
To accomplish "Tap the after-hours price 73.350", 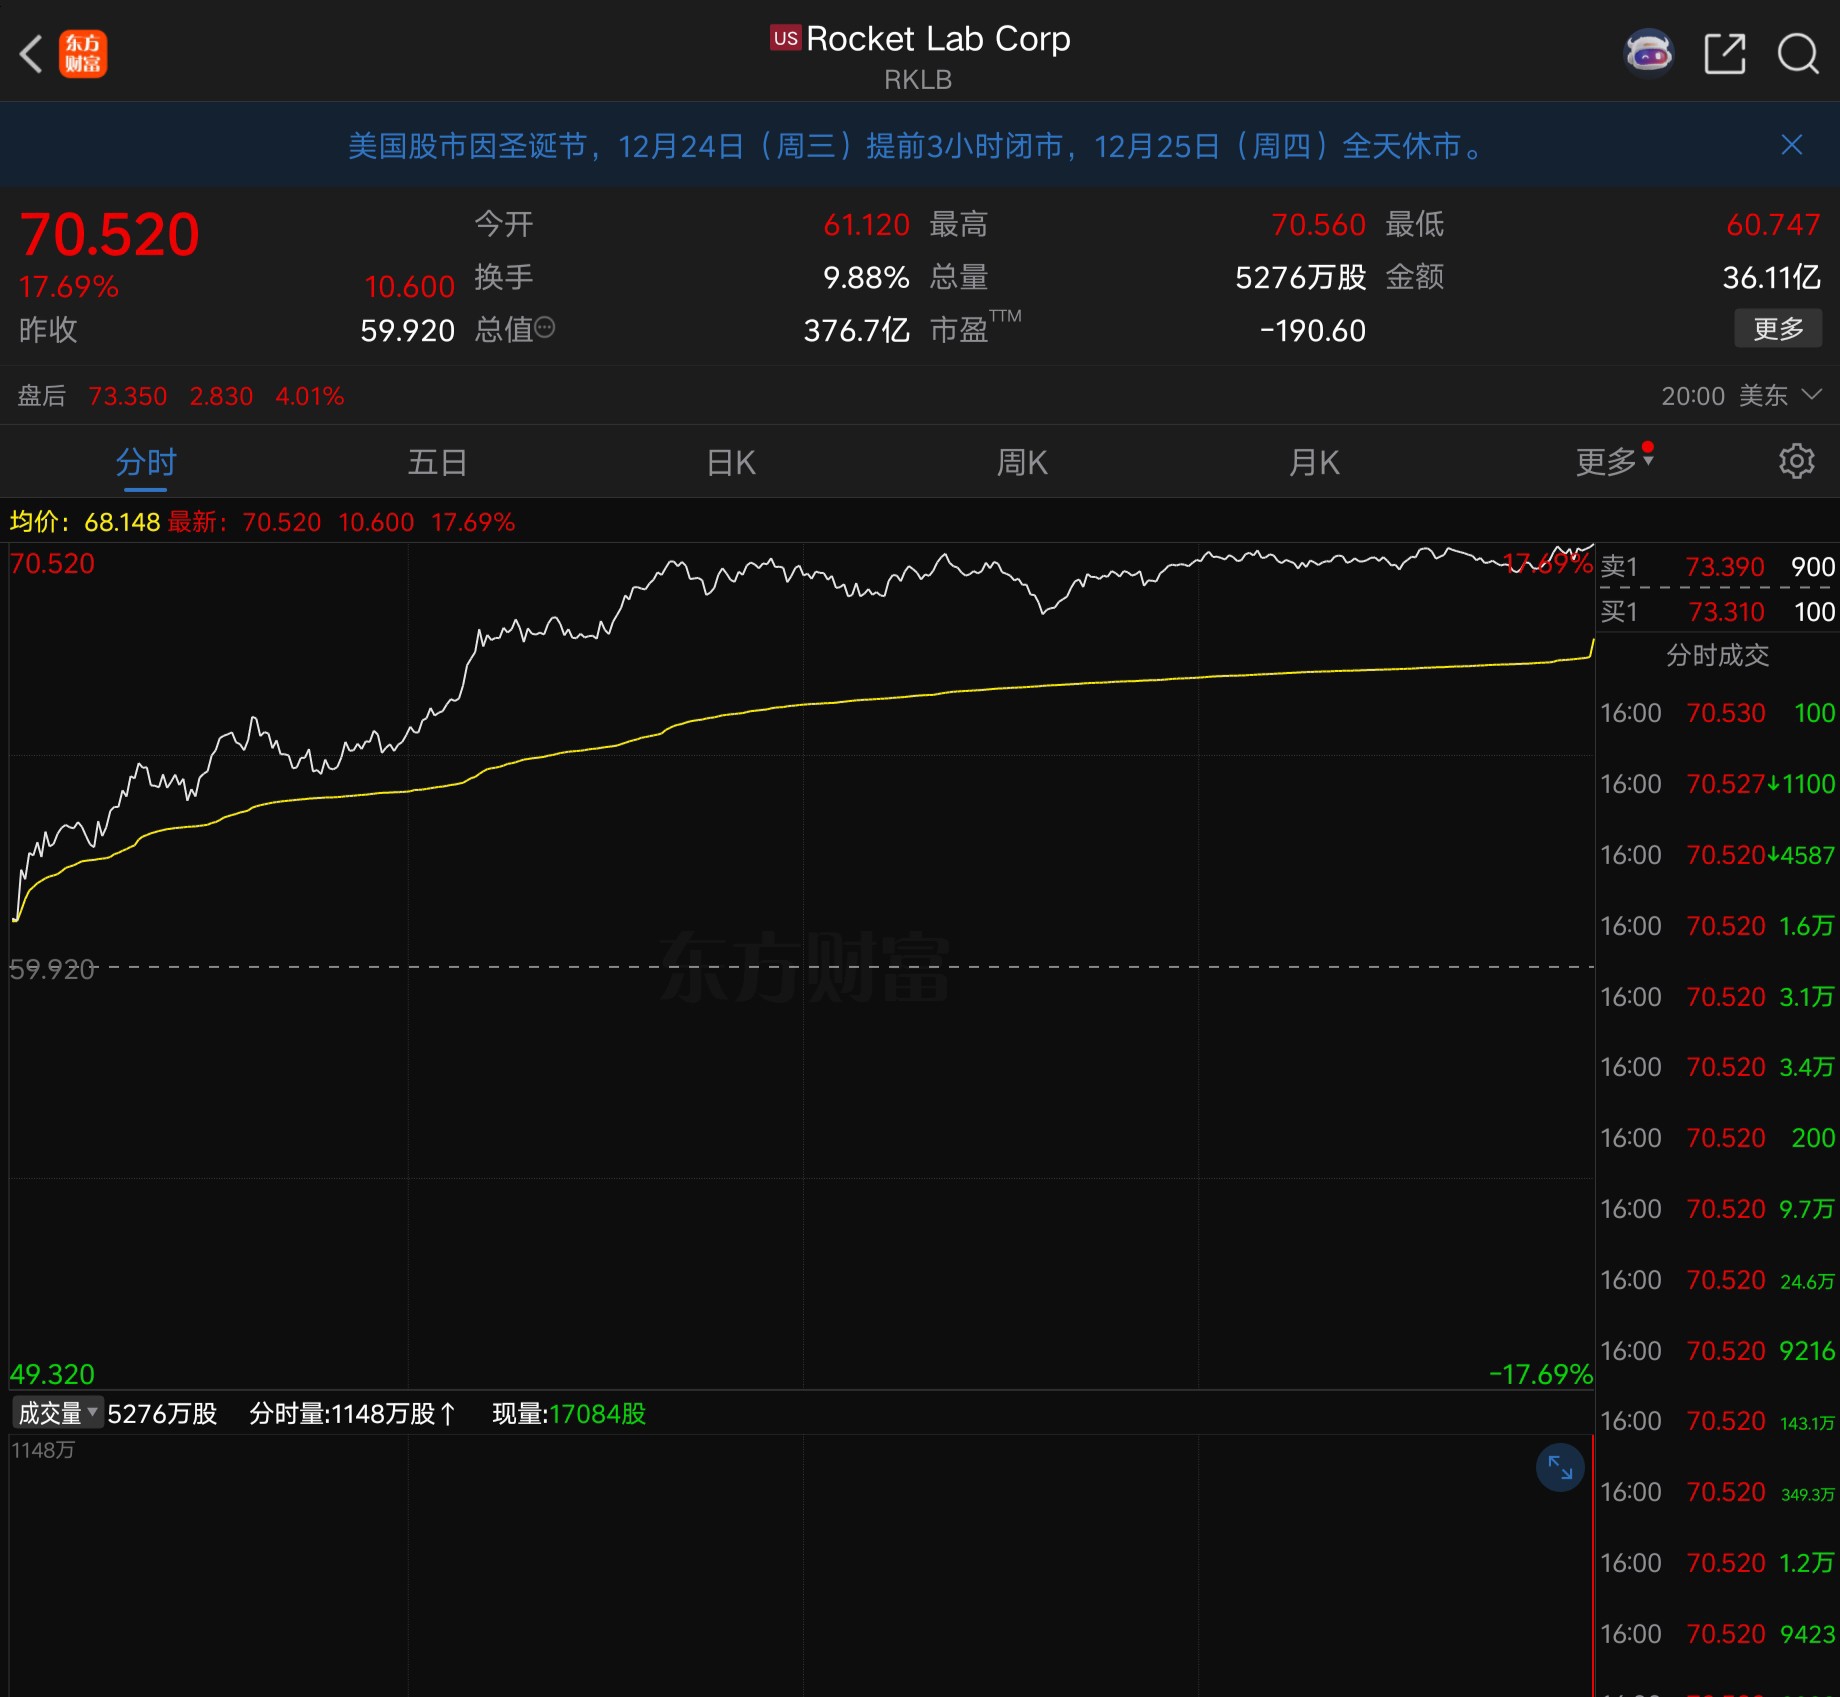I will 128,396.
